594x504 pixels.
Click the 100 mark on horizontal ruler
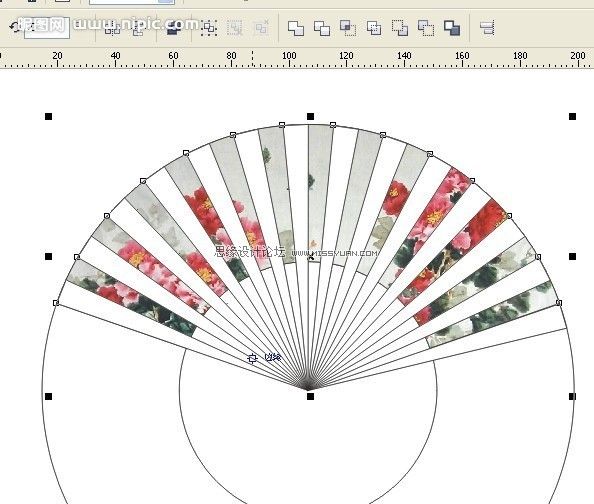[x=289, y=56]
